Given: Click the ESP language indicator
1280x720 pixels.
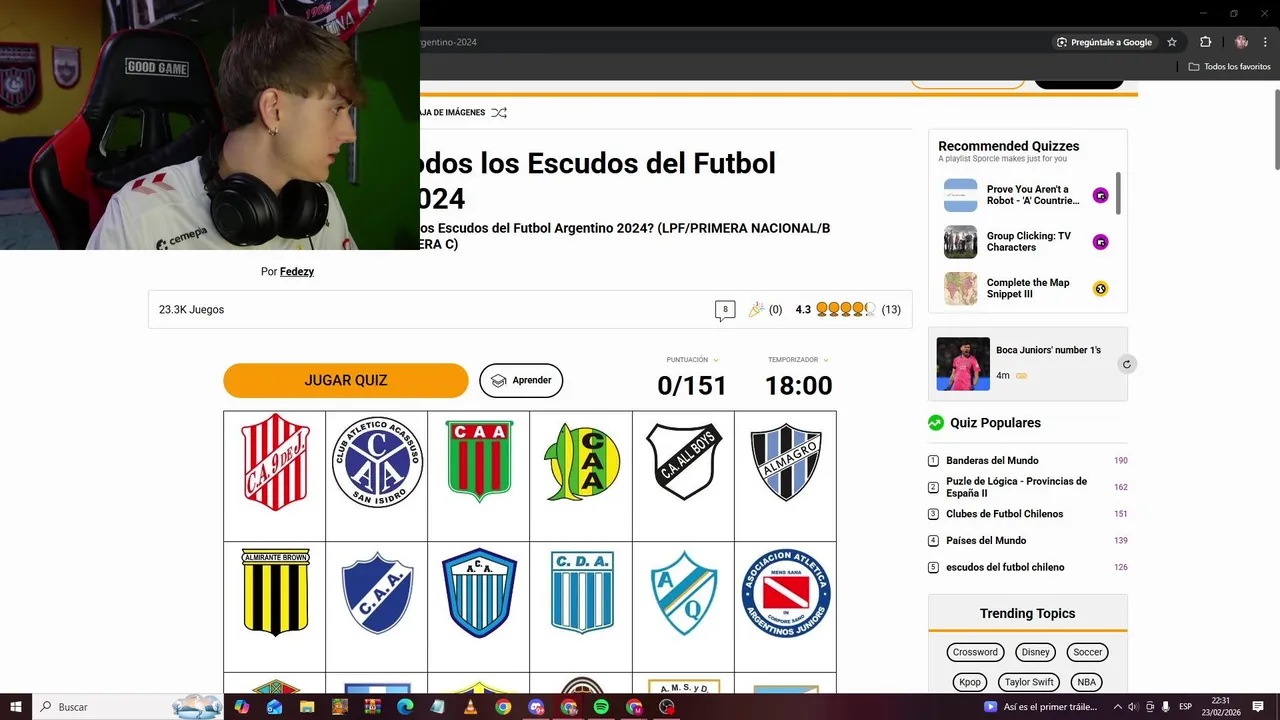Looking at the screenshot, I should pyautogui.click(x=1186, y=707).
